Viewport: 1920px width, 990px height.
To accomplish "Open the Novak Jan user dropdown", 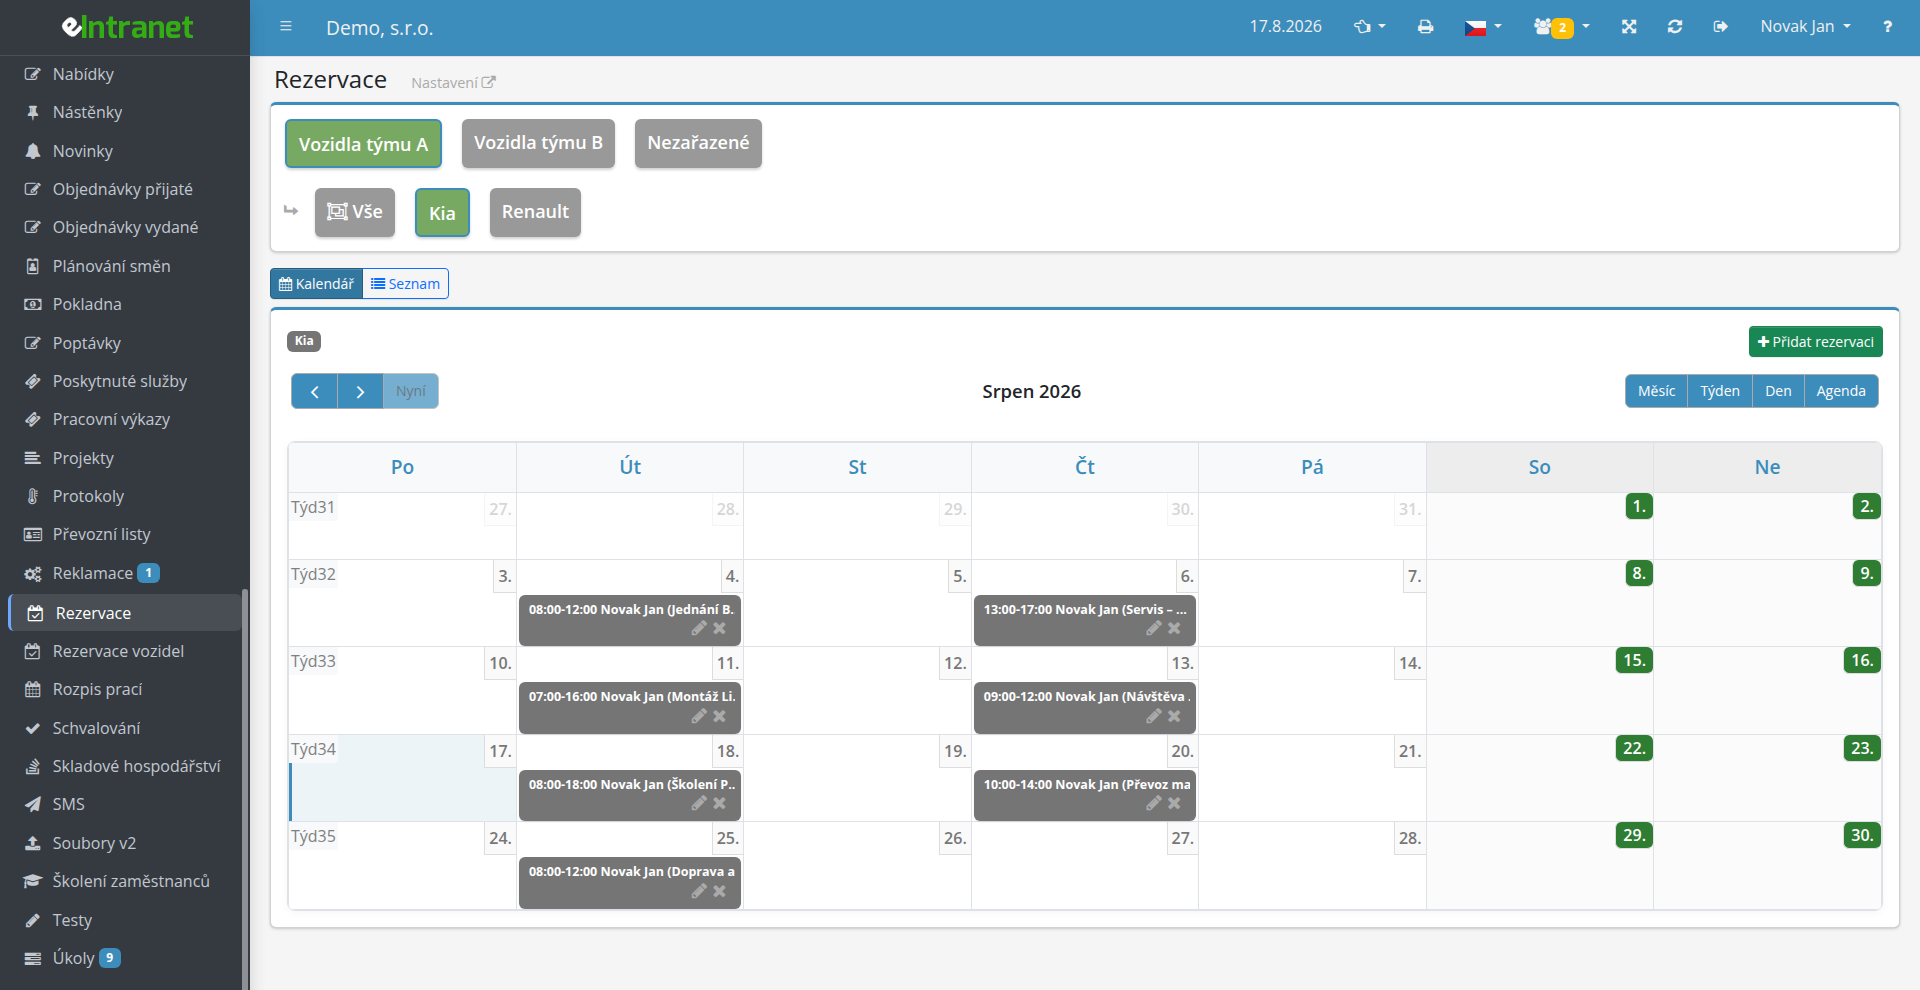I will click(1805, 27).
